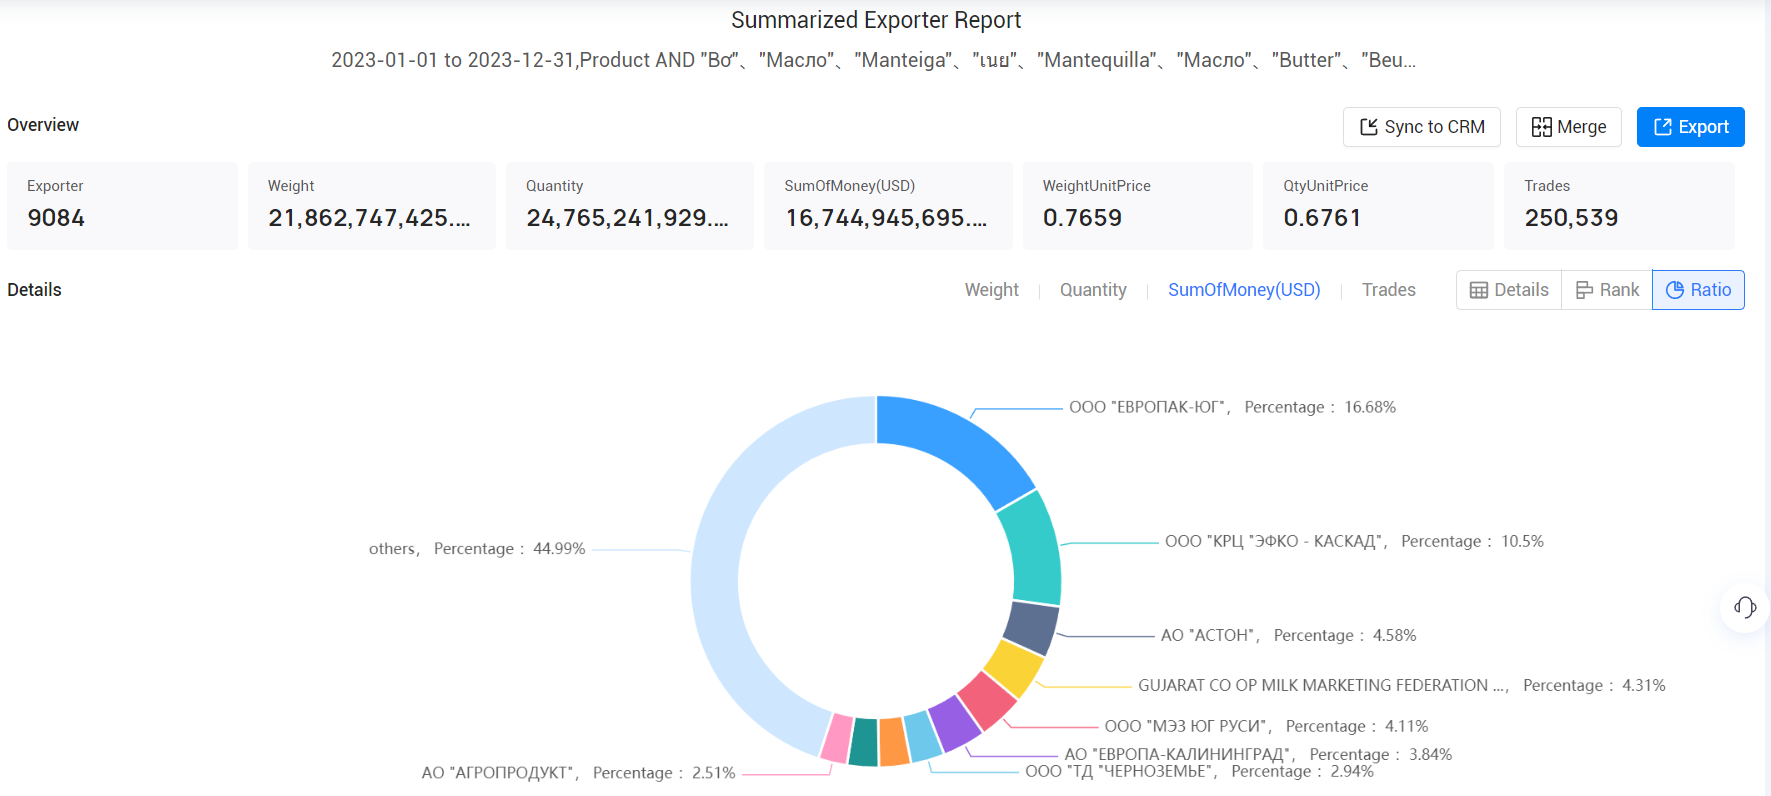Click the Exporter 9084 overview card
The width and height of the screenshot is (1771, 796).
click(x=122, y=205)
